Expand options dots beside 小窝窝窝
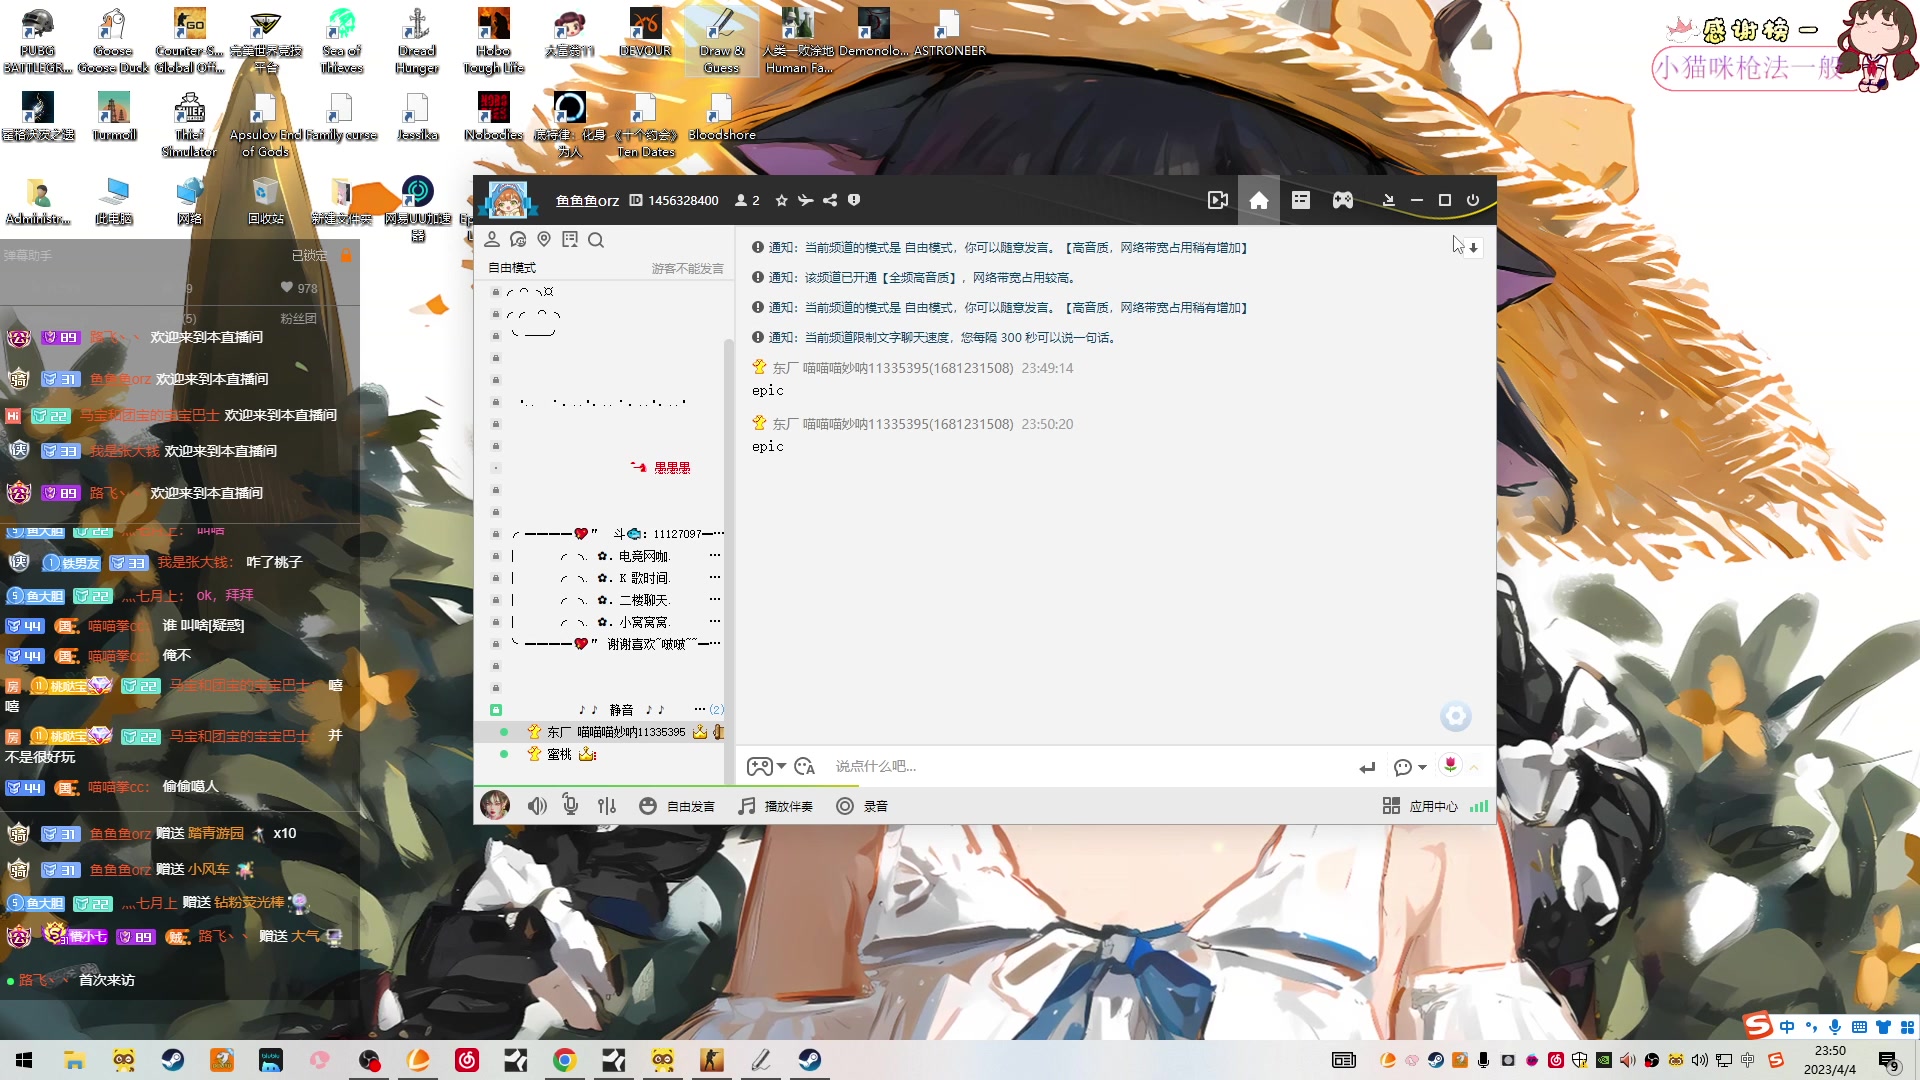The image size is (1920, 1080). pos(714,621)
